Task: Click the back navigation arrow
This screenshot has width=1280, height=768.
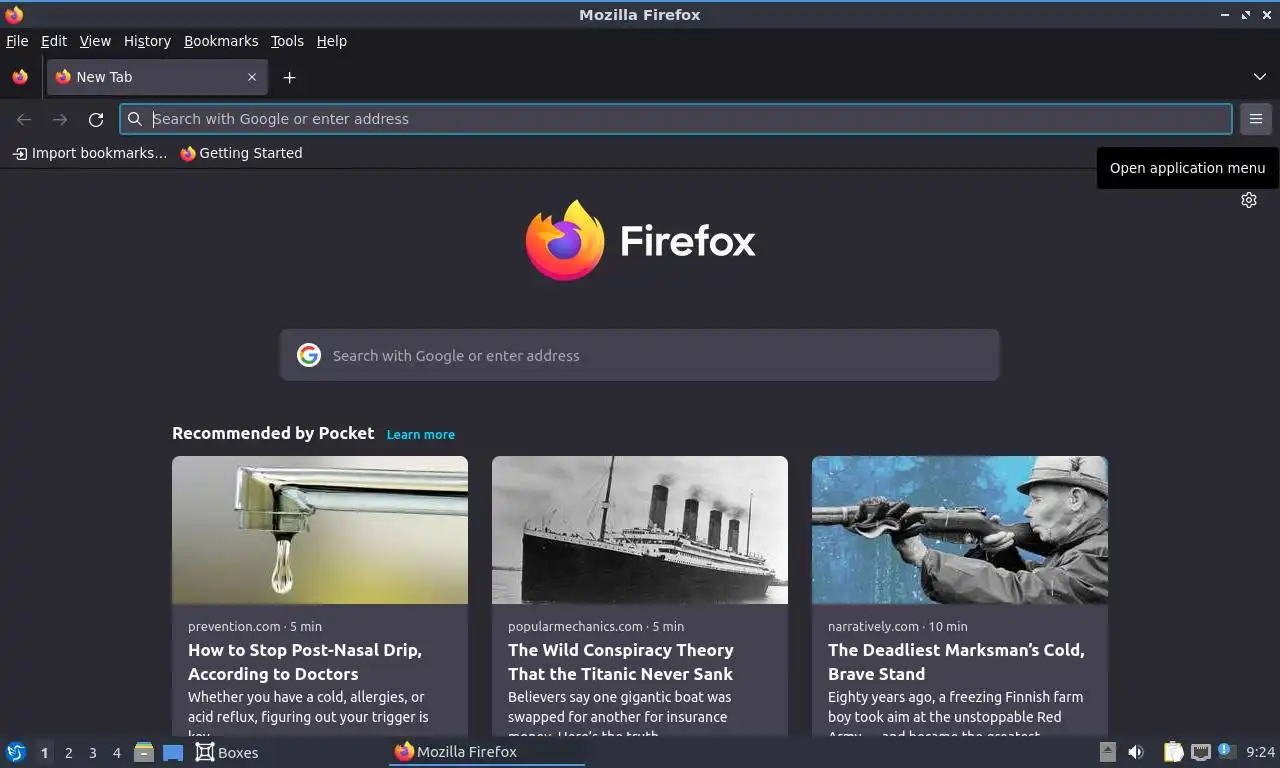Action: pyautogui.click(x=24, y=119)
